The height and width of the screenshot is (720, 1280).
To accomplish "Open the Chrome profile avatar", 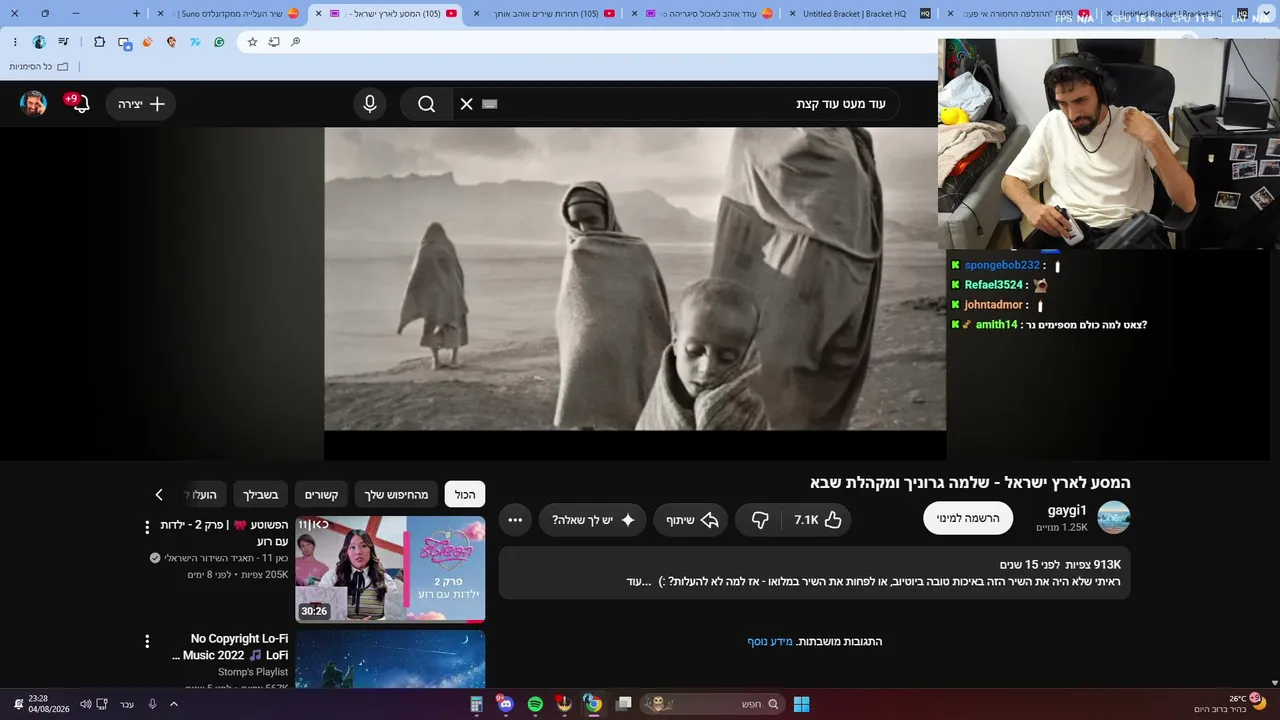I will coord(39,42).
